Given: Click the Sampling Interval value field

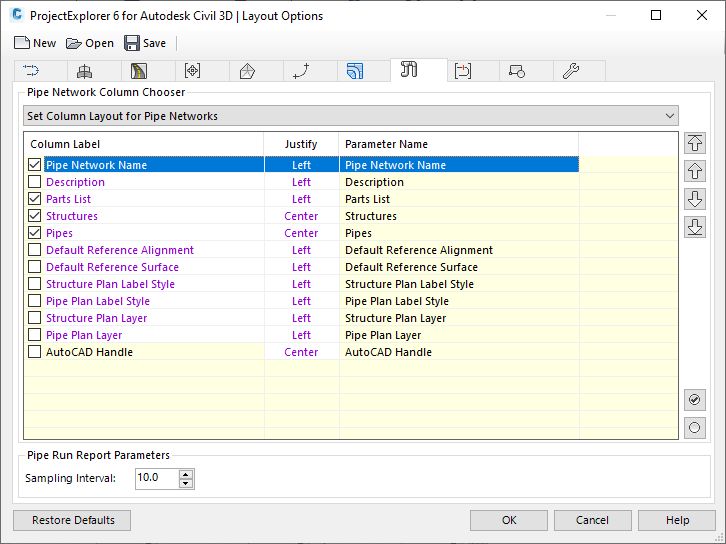Looking at the screenshot, I should 157,478.
